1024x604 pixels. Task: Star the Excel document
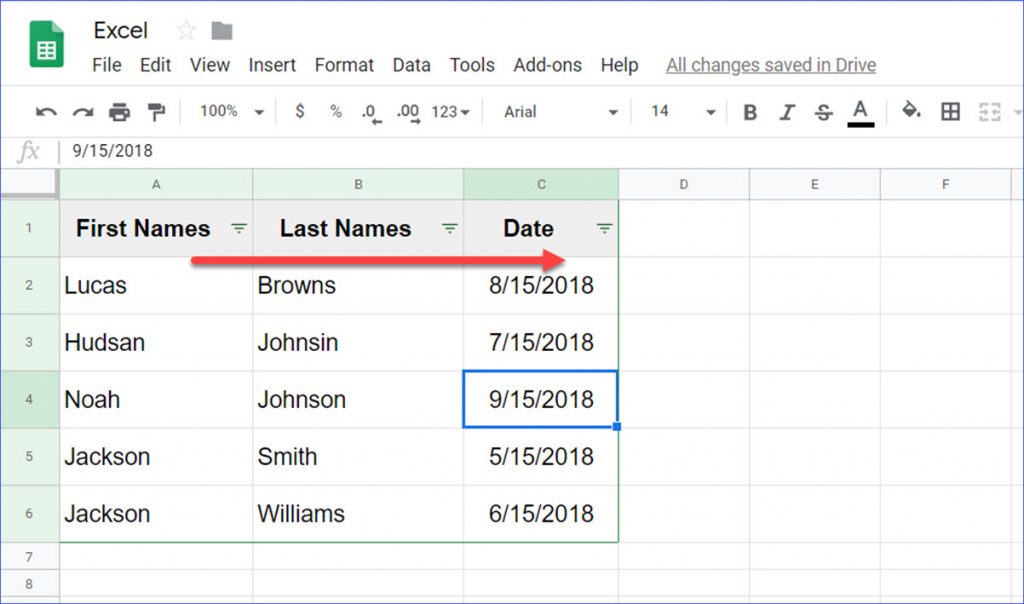point(186,31)
